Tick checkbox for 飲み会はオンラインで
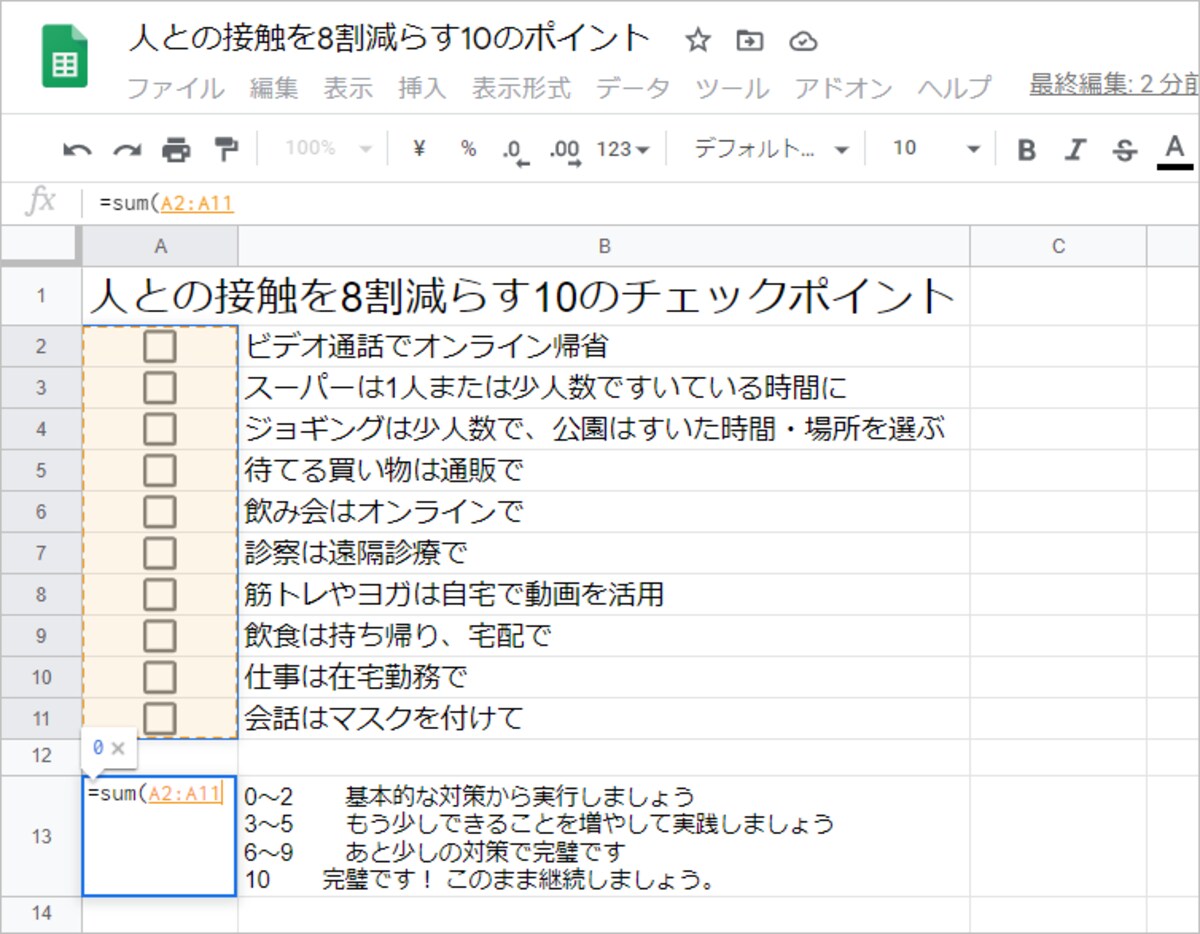1200x934 pixels. click(x=160, y=511)
